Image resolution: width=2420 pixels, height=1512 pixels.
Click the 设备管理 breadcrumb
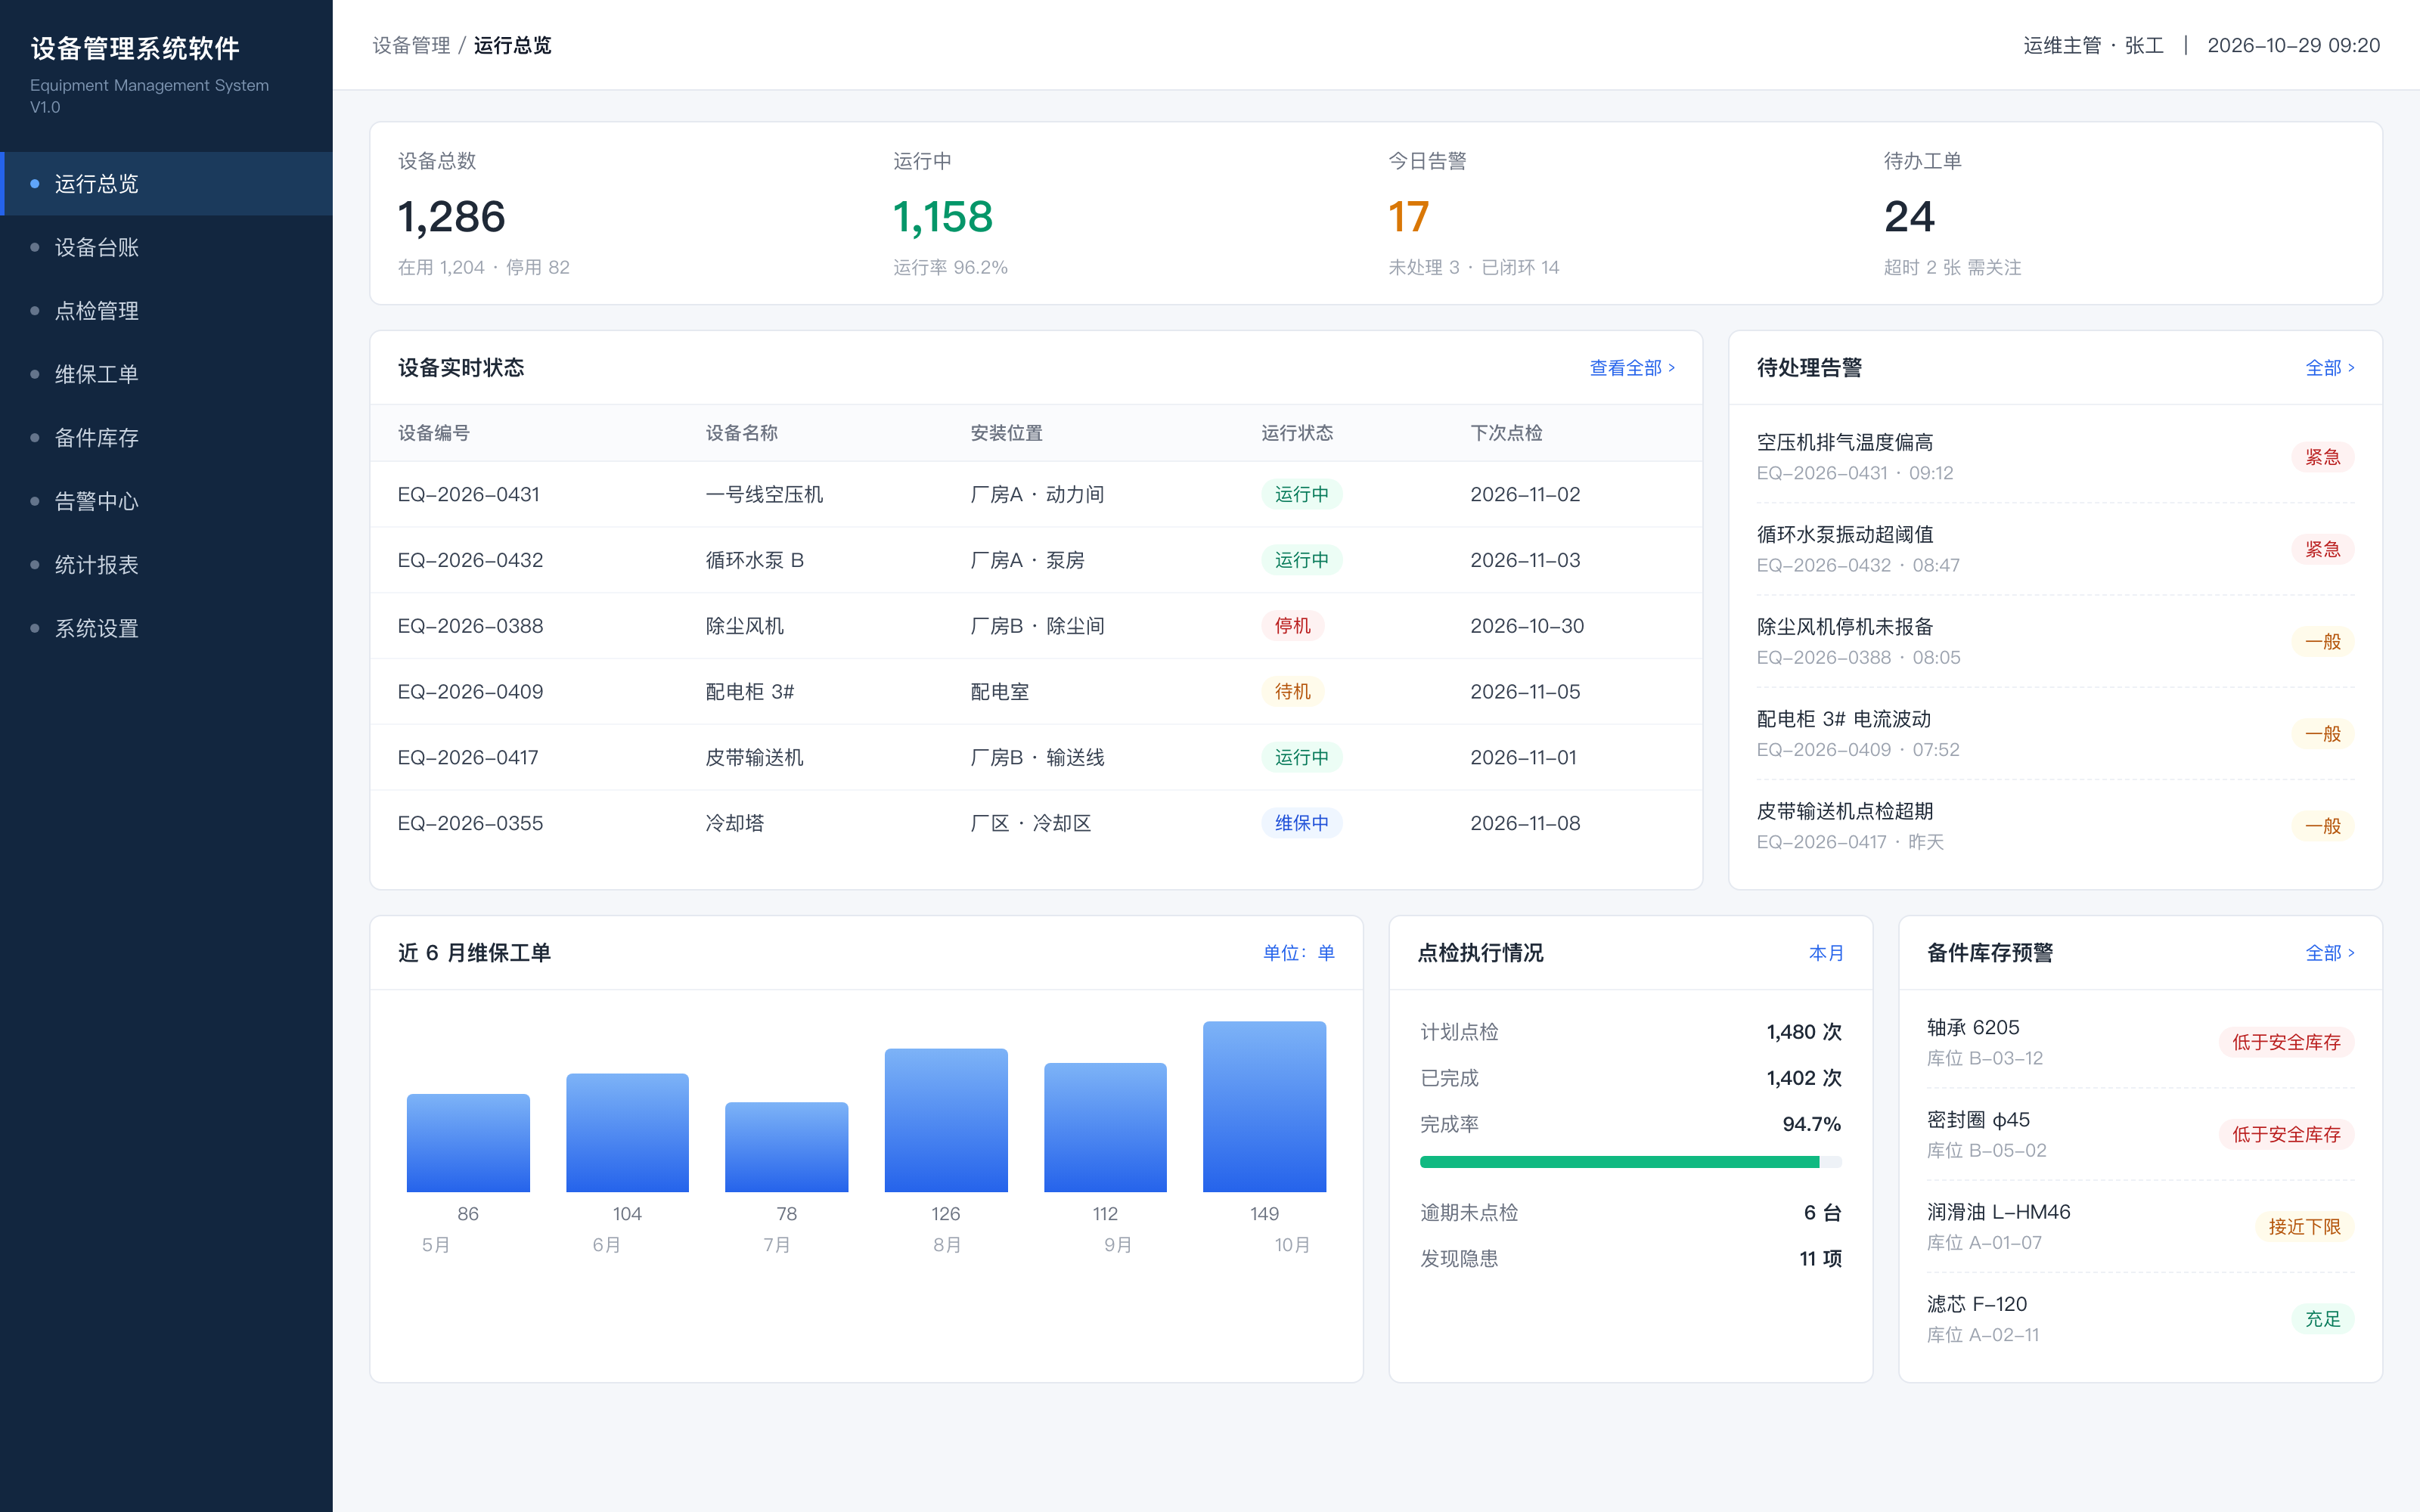click(x=411, y=46)
